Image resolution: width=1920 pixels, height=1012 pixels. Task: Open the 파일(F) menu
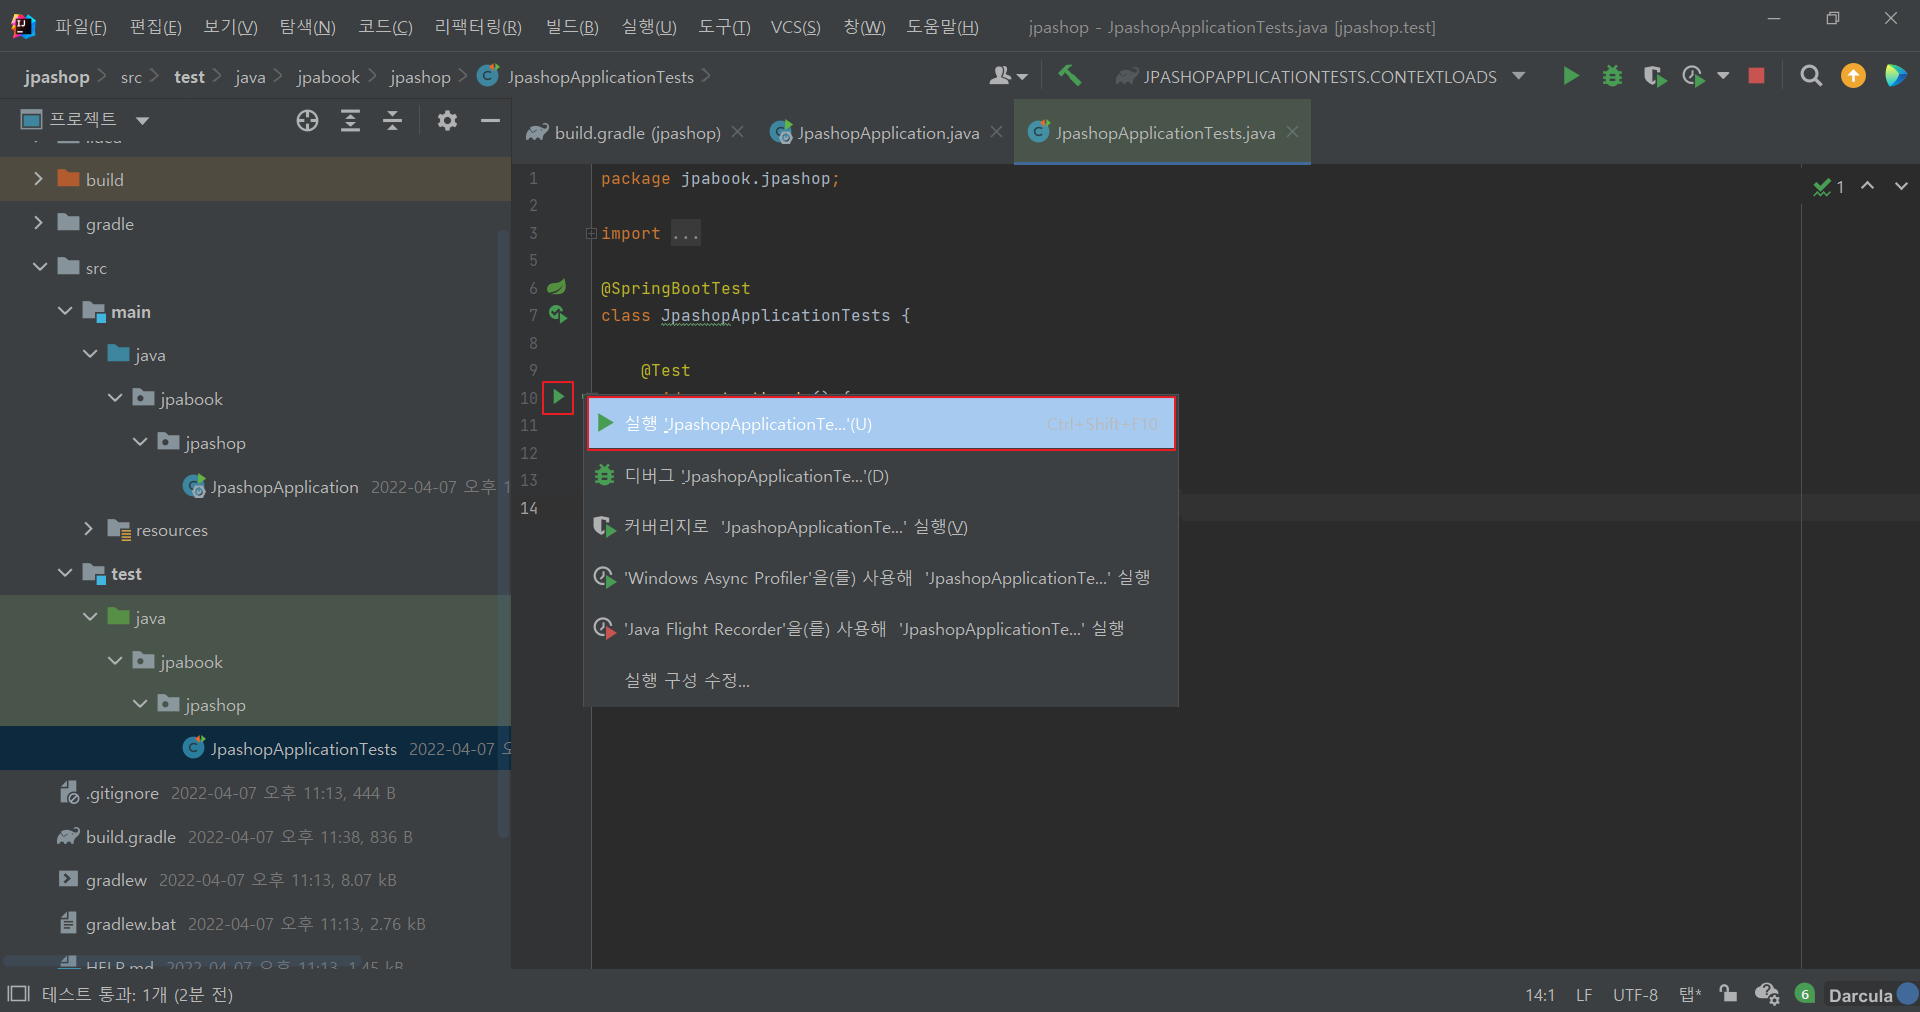point(81,27)
